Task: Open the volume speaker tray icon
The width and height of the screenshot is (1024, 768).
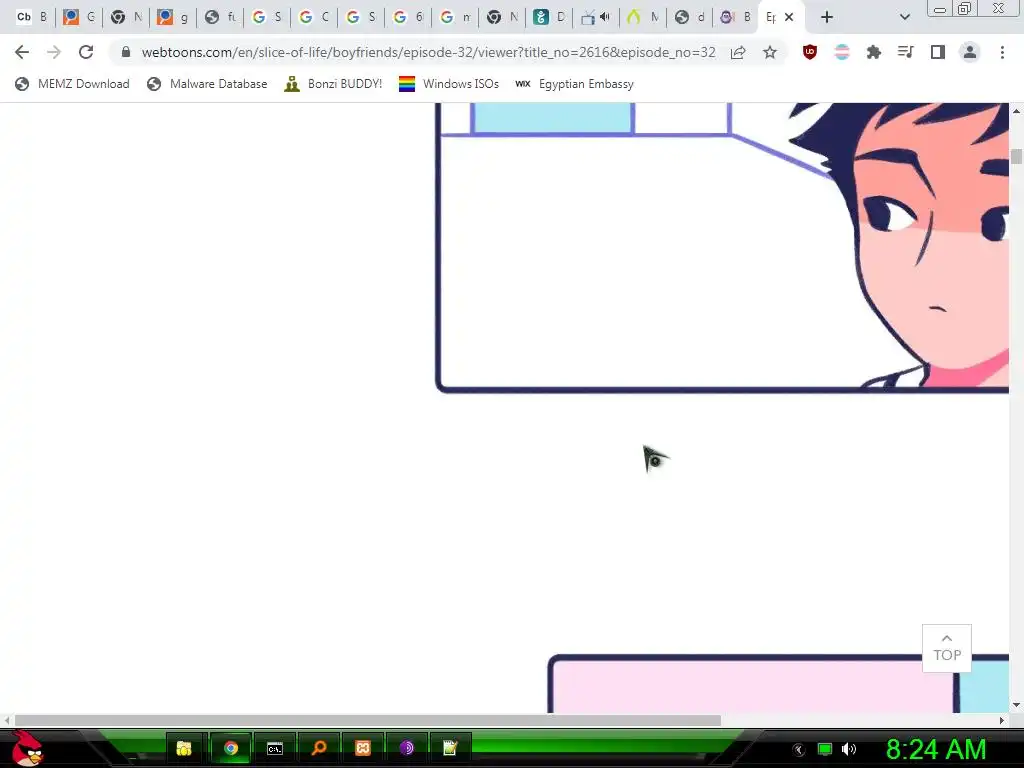Action: tap(848, 749)
